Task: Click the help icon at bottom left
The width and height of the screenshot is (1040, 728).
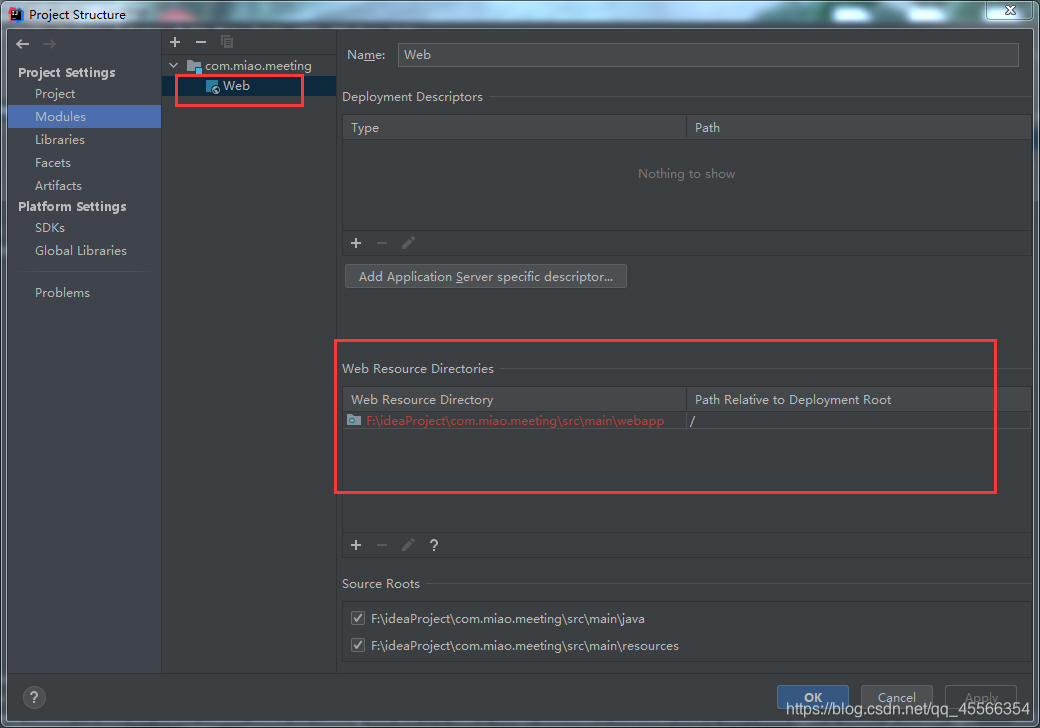Action: point(34,697)
